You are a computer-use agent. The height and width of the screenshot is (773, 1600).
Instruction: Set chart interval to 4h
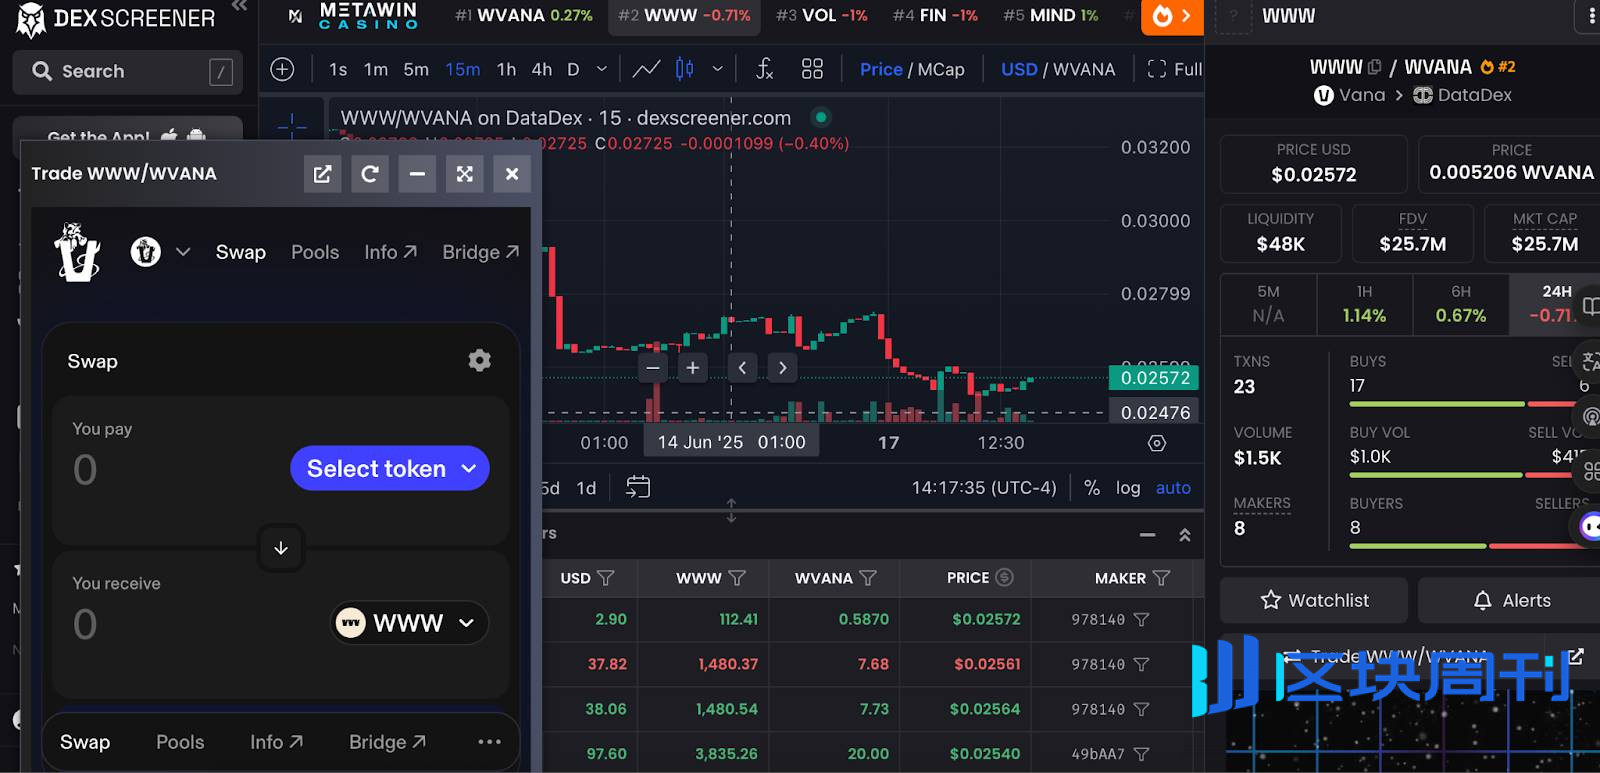coord(542,69)
